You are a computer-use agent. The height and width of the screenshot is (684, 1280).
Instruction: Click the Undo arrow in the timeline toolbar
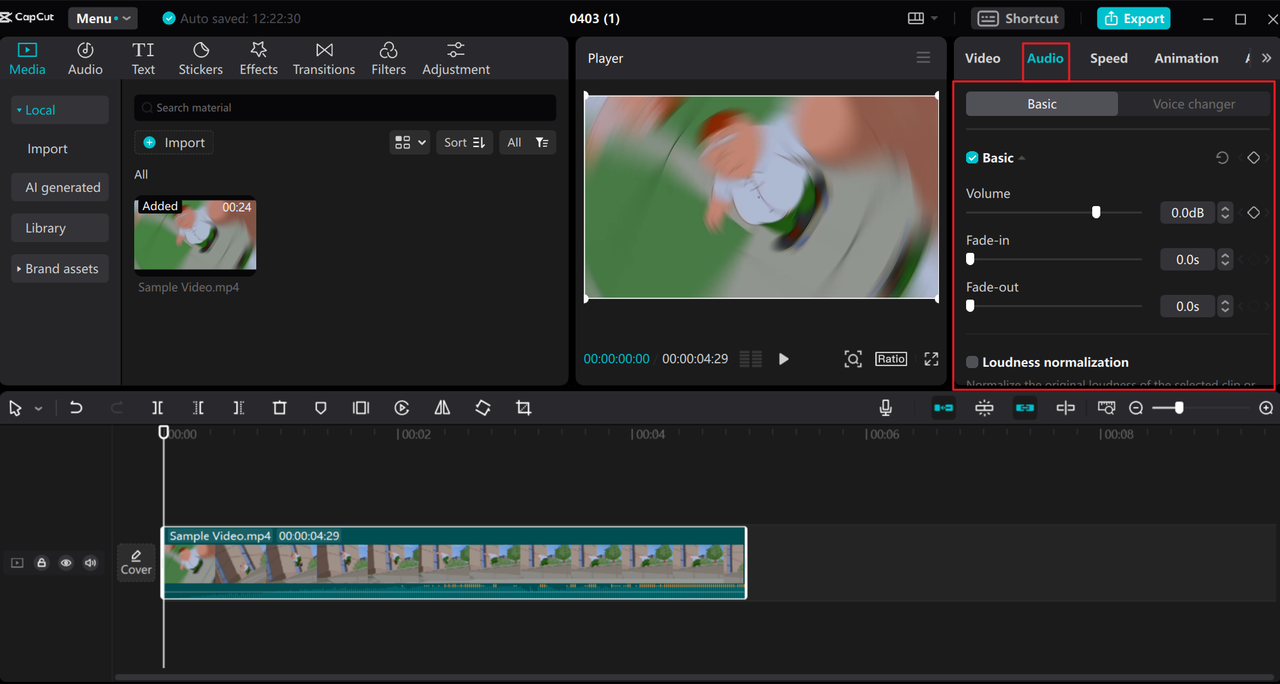click(x=76, y=408)
